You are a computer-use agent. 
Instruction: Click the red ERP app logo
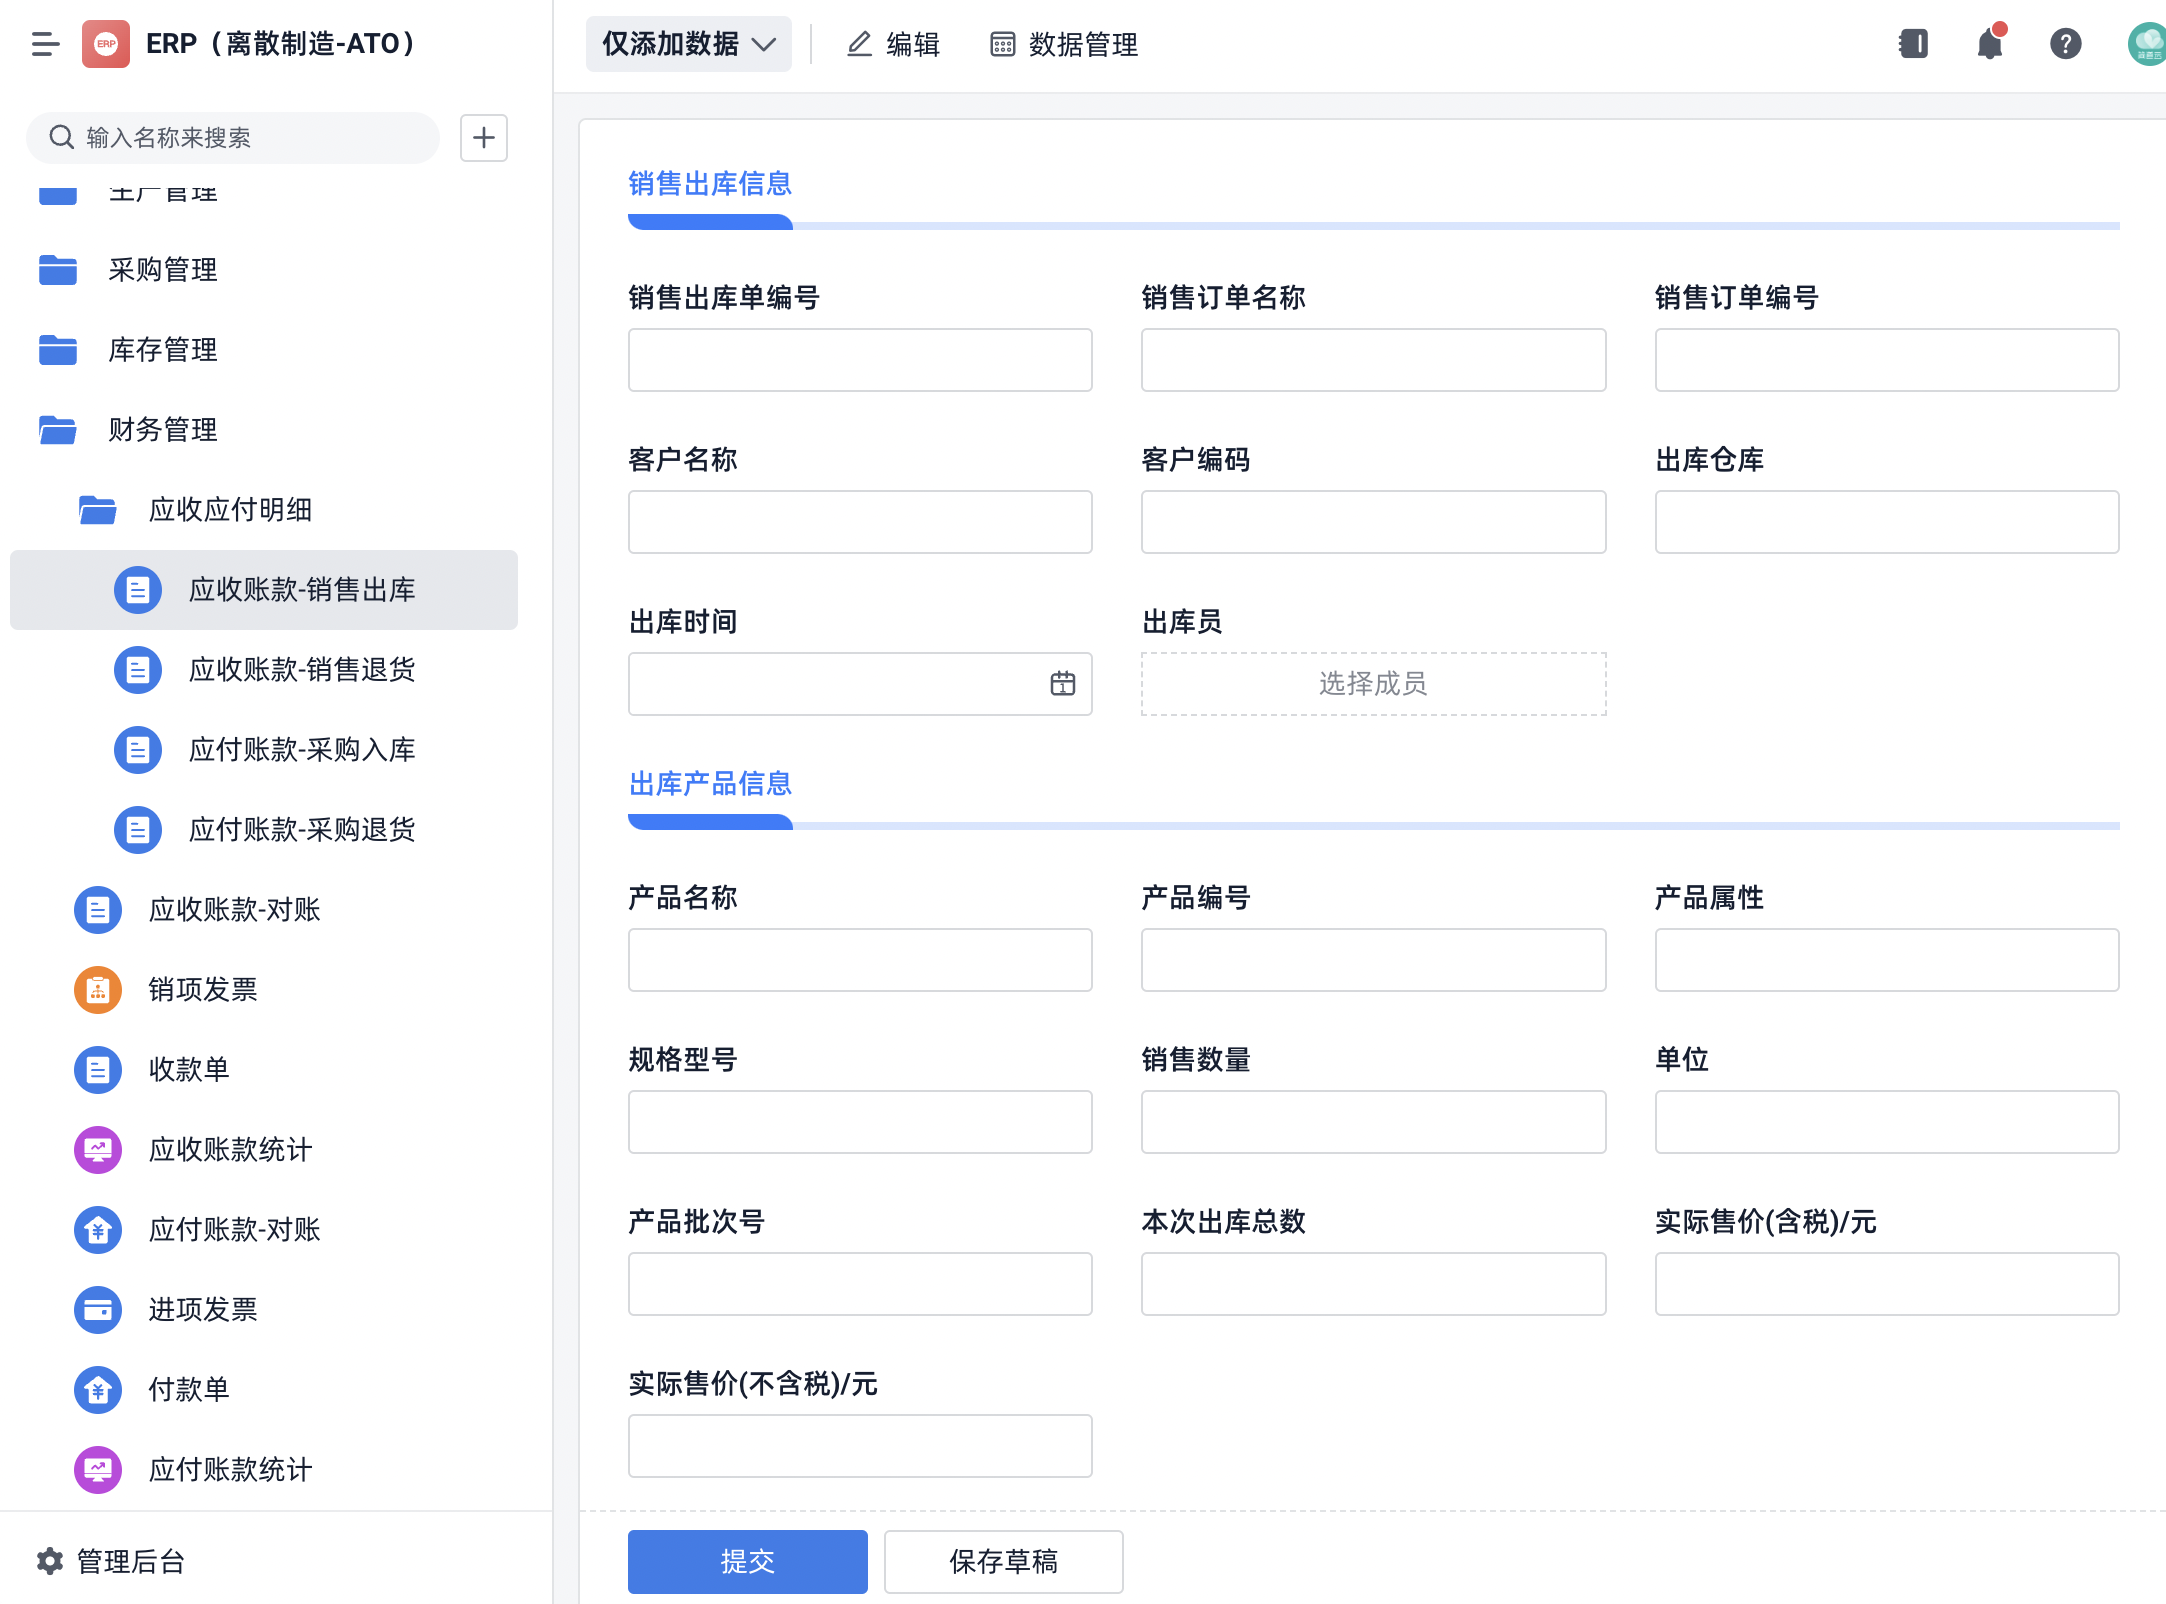coord(106,44)
